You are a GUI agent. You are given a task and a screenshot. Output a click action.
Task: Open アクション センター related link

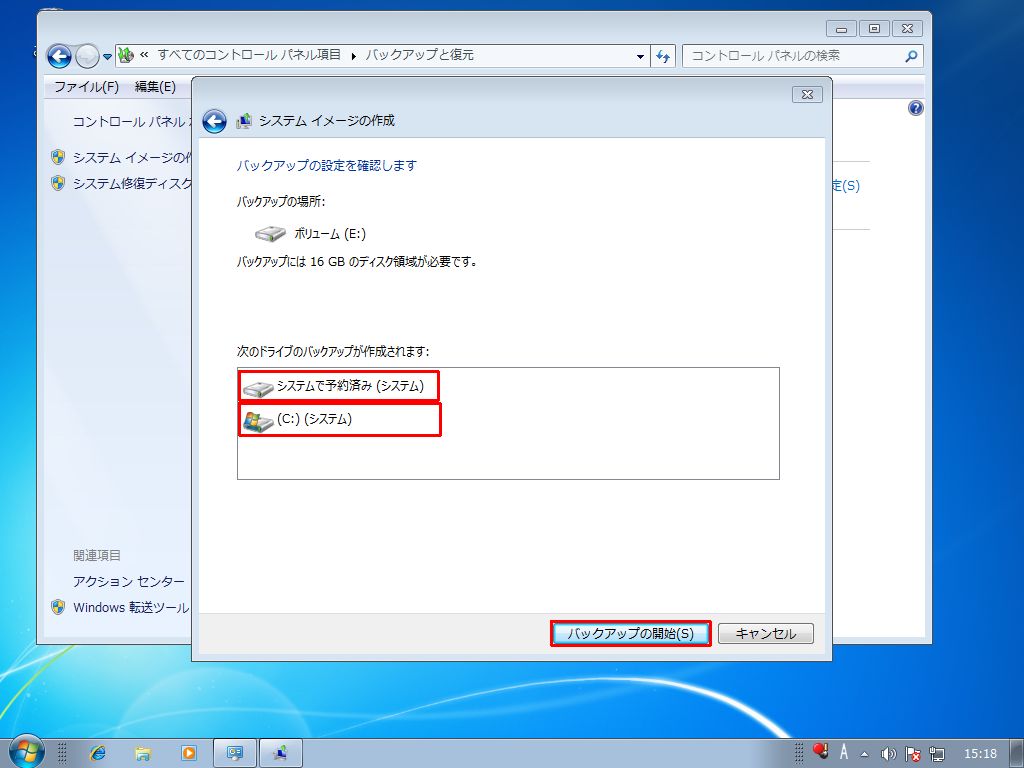click(x=129, y=581)
